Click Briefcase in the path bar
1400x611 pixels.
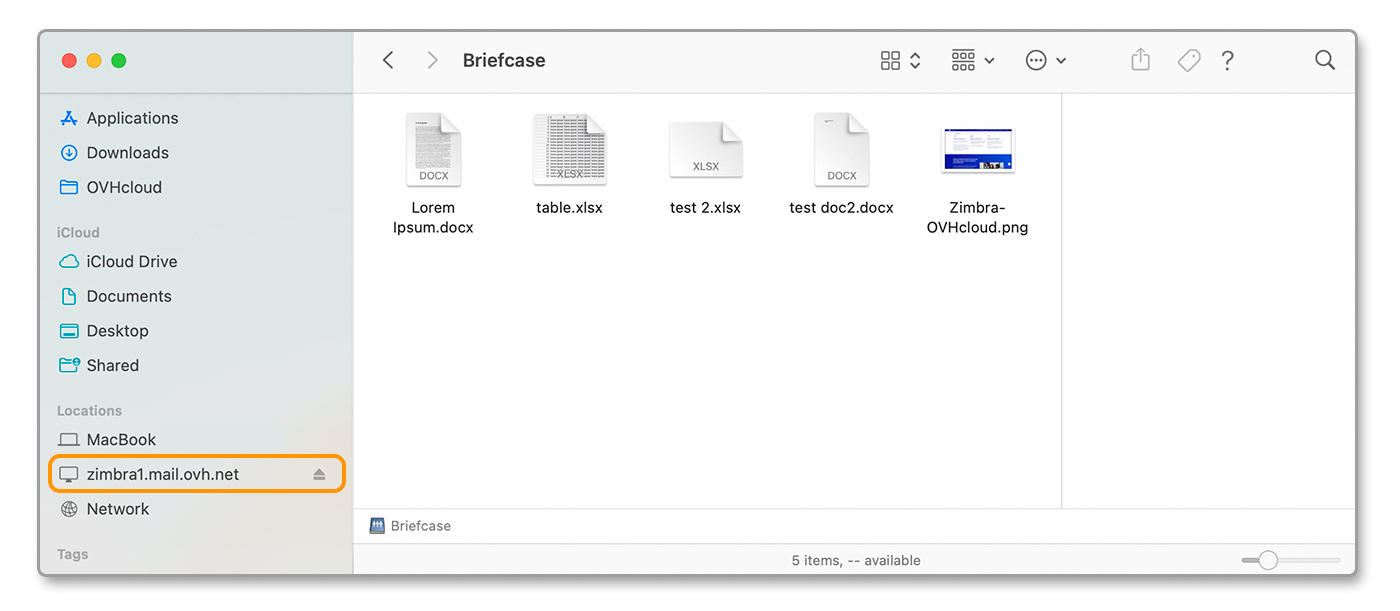tap(420, 526)
